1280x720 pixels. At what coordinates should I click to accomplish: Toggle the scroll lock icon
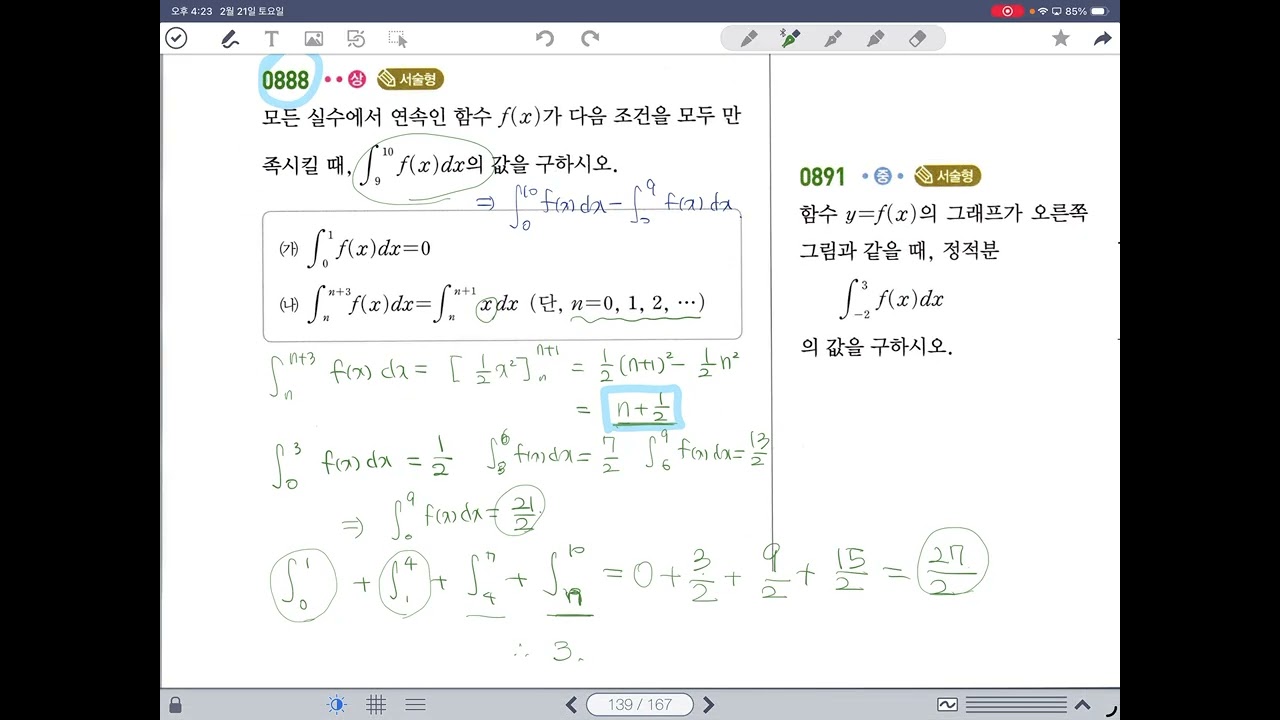[176, 705]
